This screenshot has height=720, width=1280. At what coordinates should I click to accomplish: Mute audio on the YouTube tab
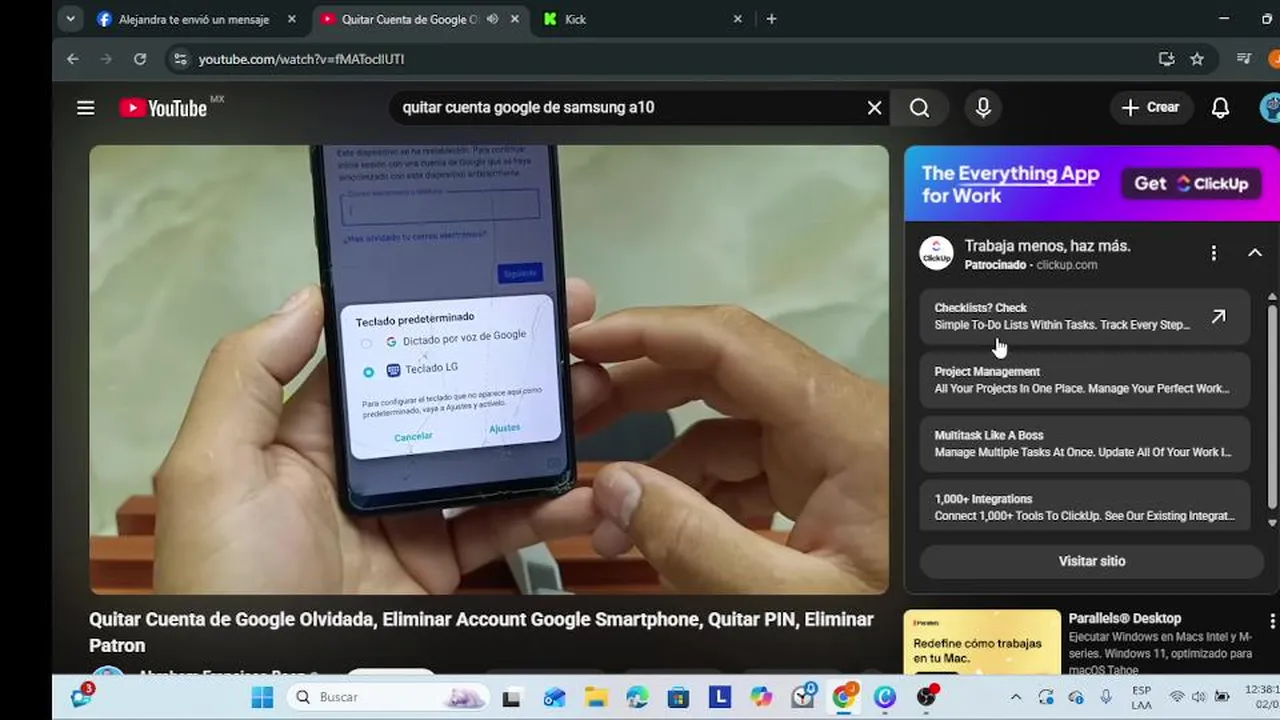492,19
